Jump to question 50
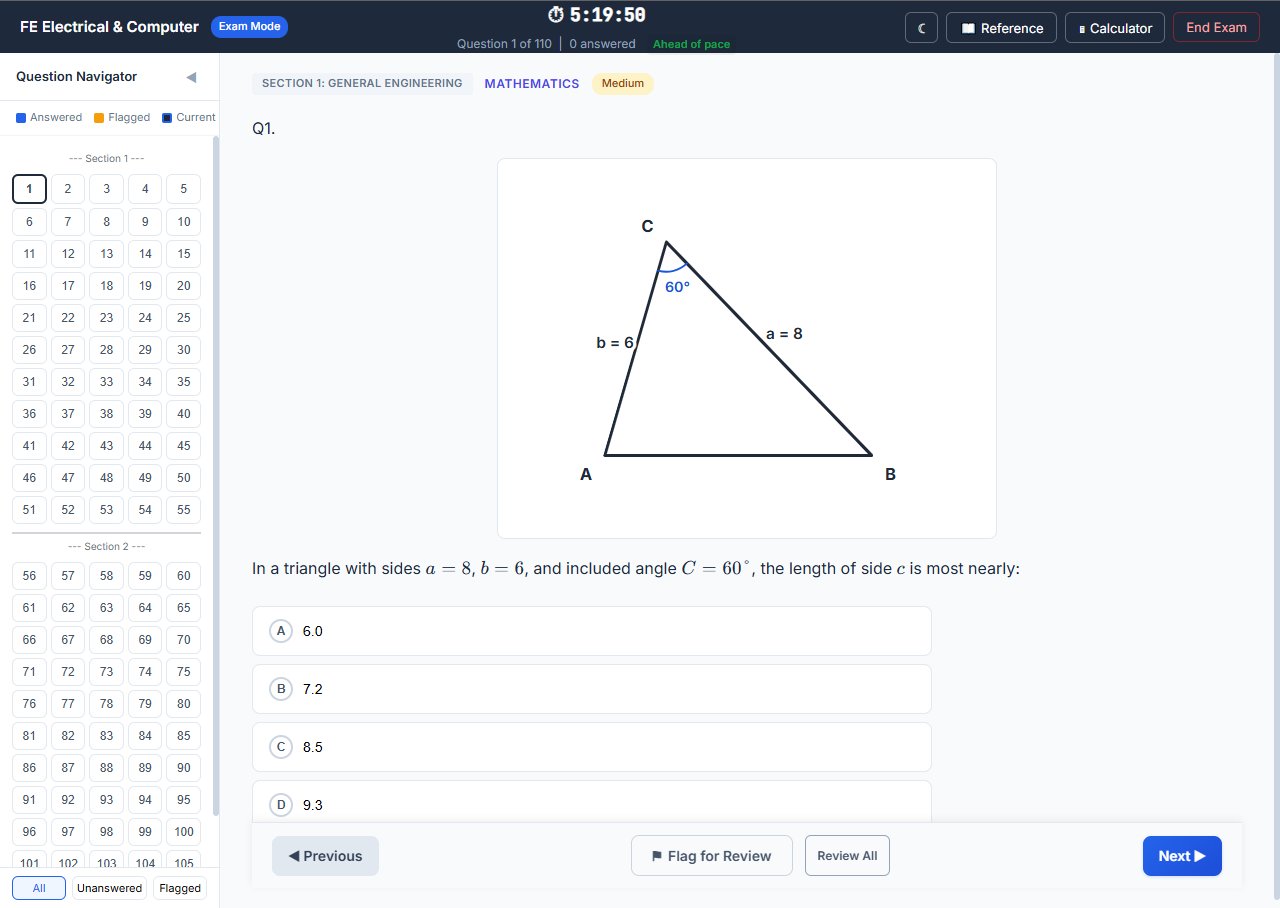 click(184, 478)
